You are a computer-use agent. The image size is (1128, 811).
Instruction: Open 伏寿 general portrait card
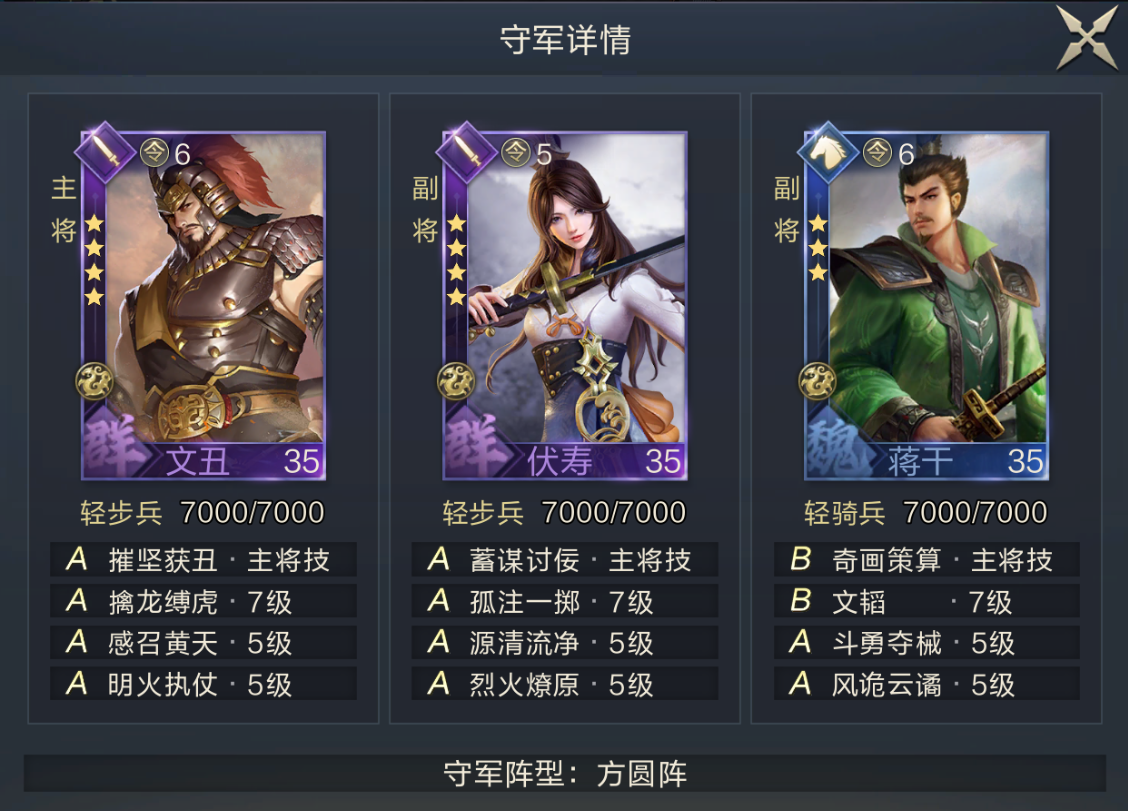coord(565,306)
